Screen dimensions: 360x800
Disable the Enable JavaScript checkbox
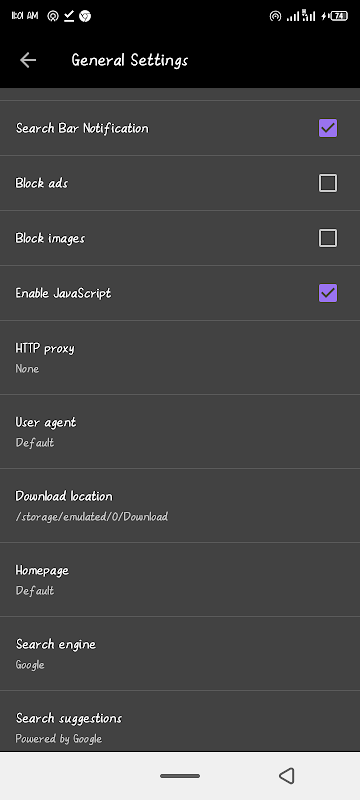[x=328, y=293]
